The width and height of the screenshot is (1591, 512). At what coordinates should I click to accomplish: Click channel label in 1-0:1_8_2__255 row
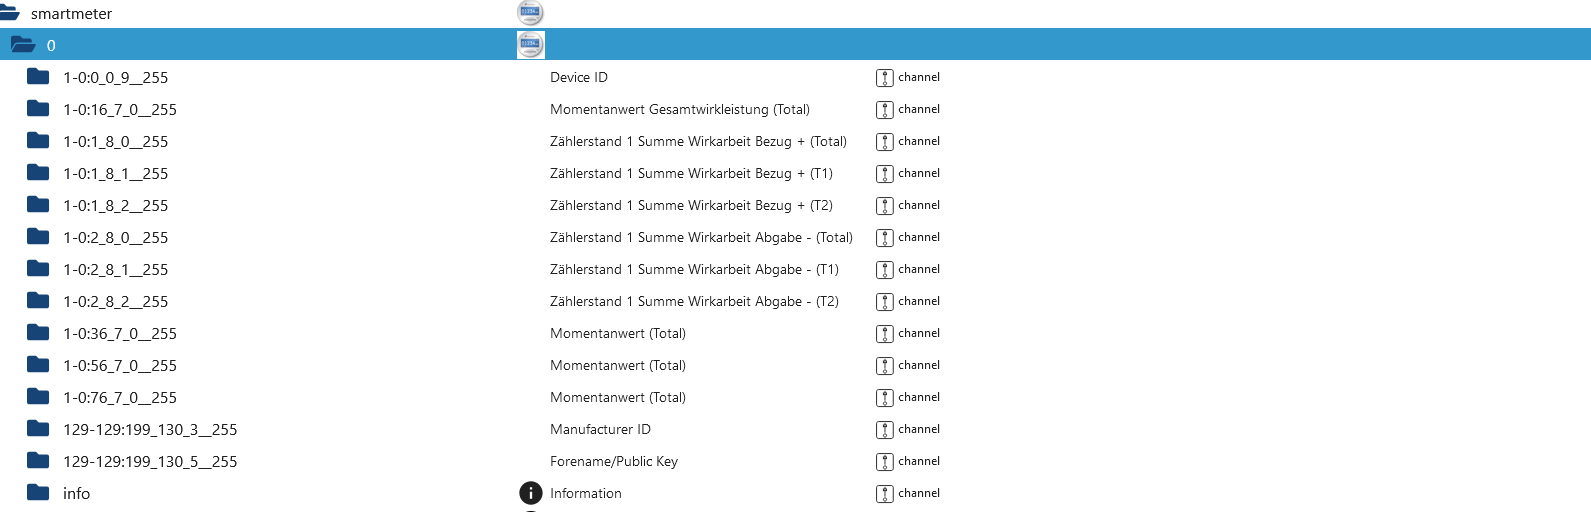919,205
